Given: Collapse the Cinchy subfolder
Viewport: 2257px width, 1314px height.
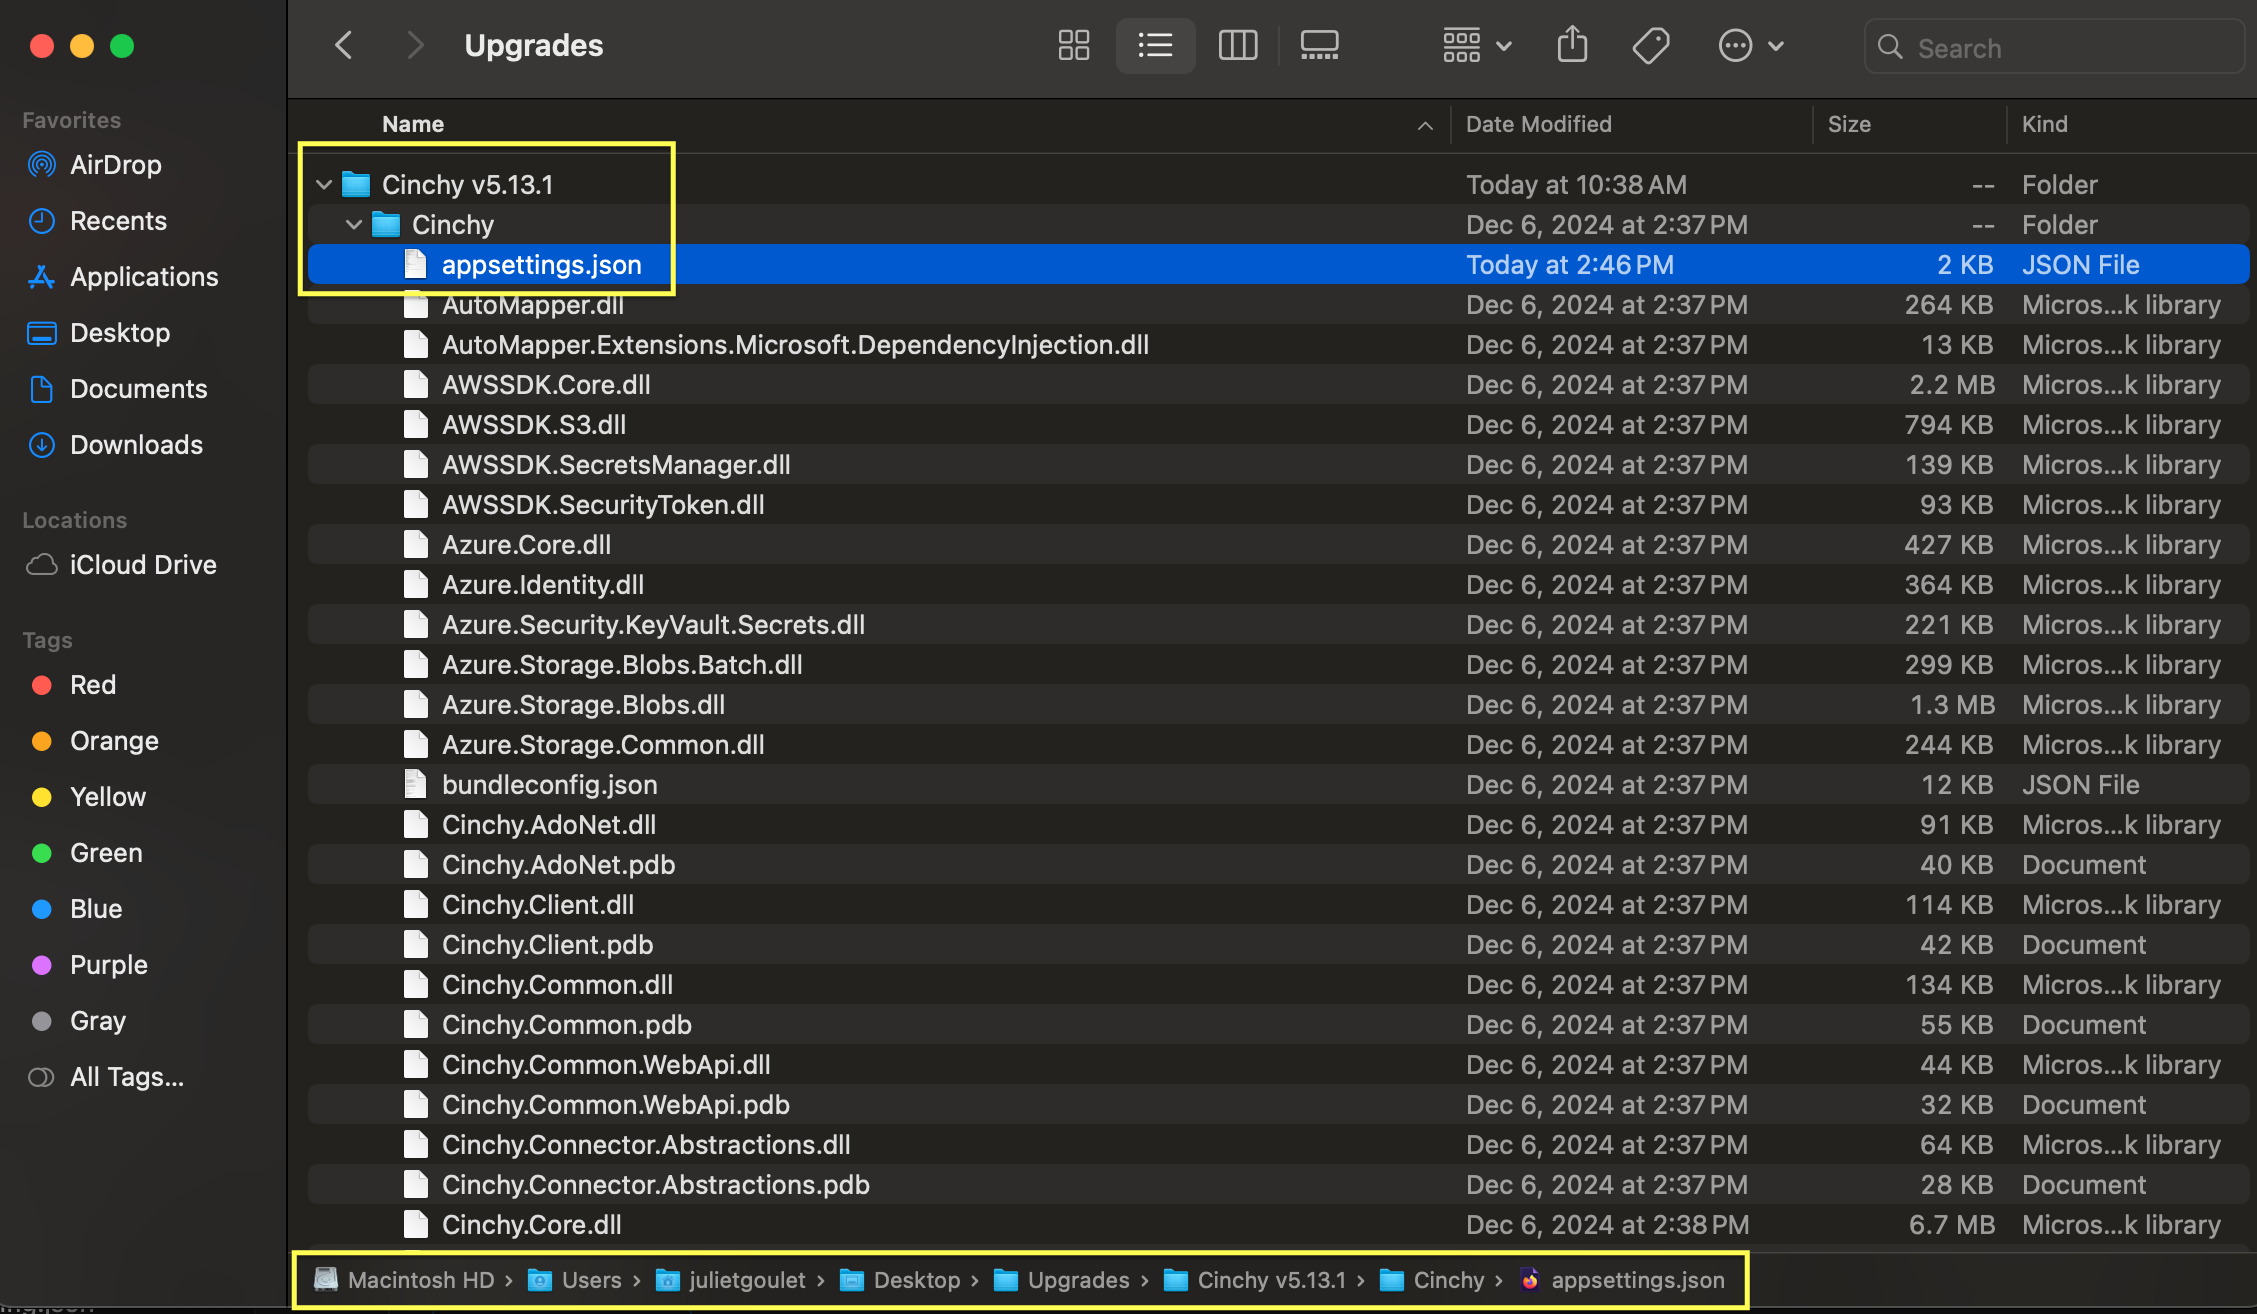Looking at the screenshot, I should [x=352, y=224].
